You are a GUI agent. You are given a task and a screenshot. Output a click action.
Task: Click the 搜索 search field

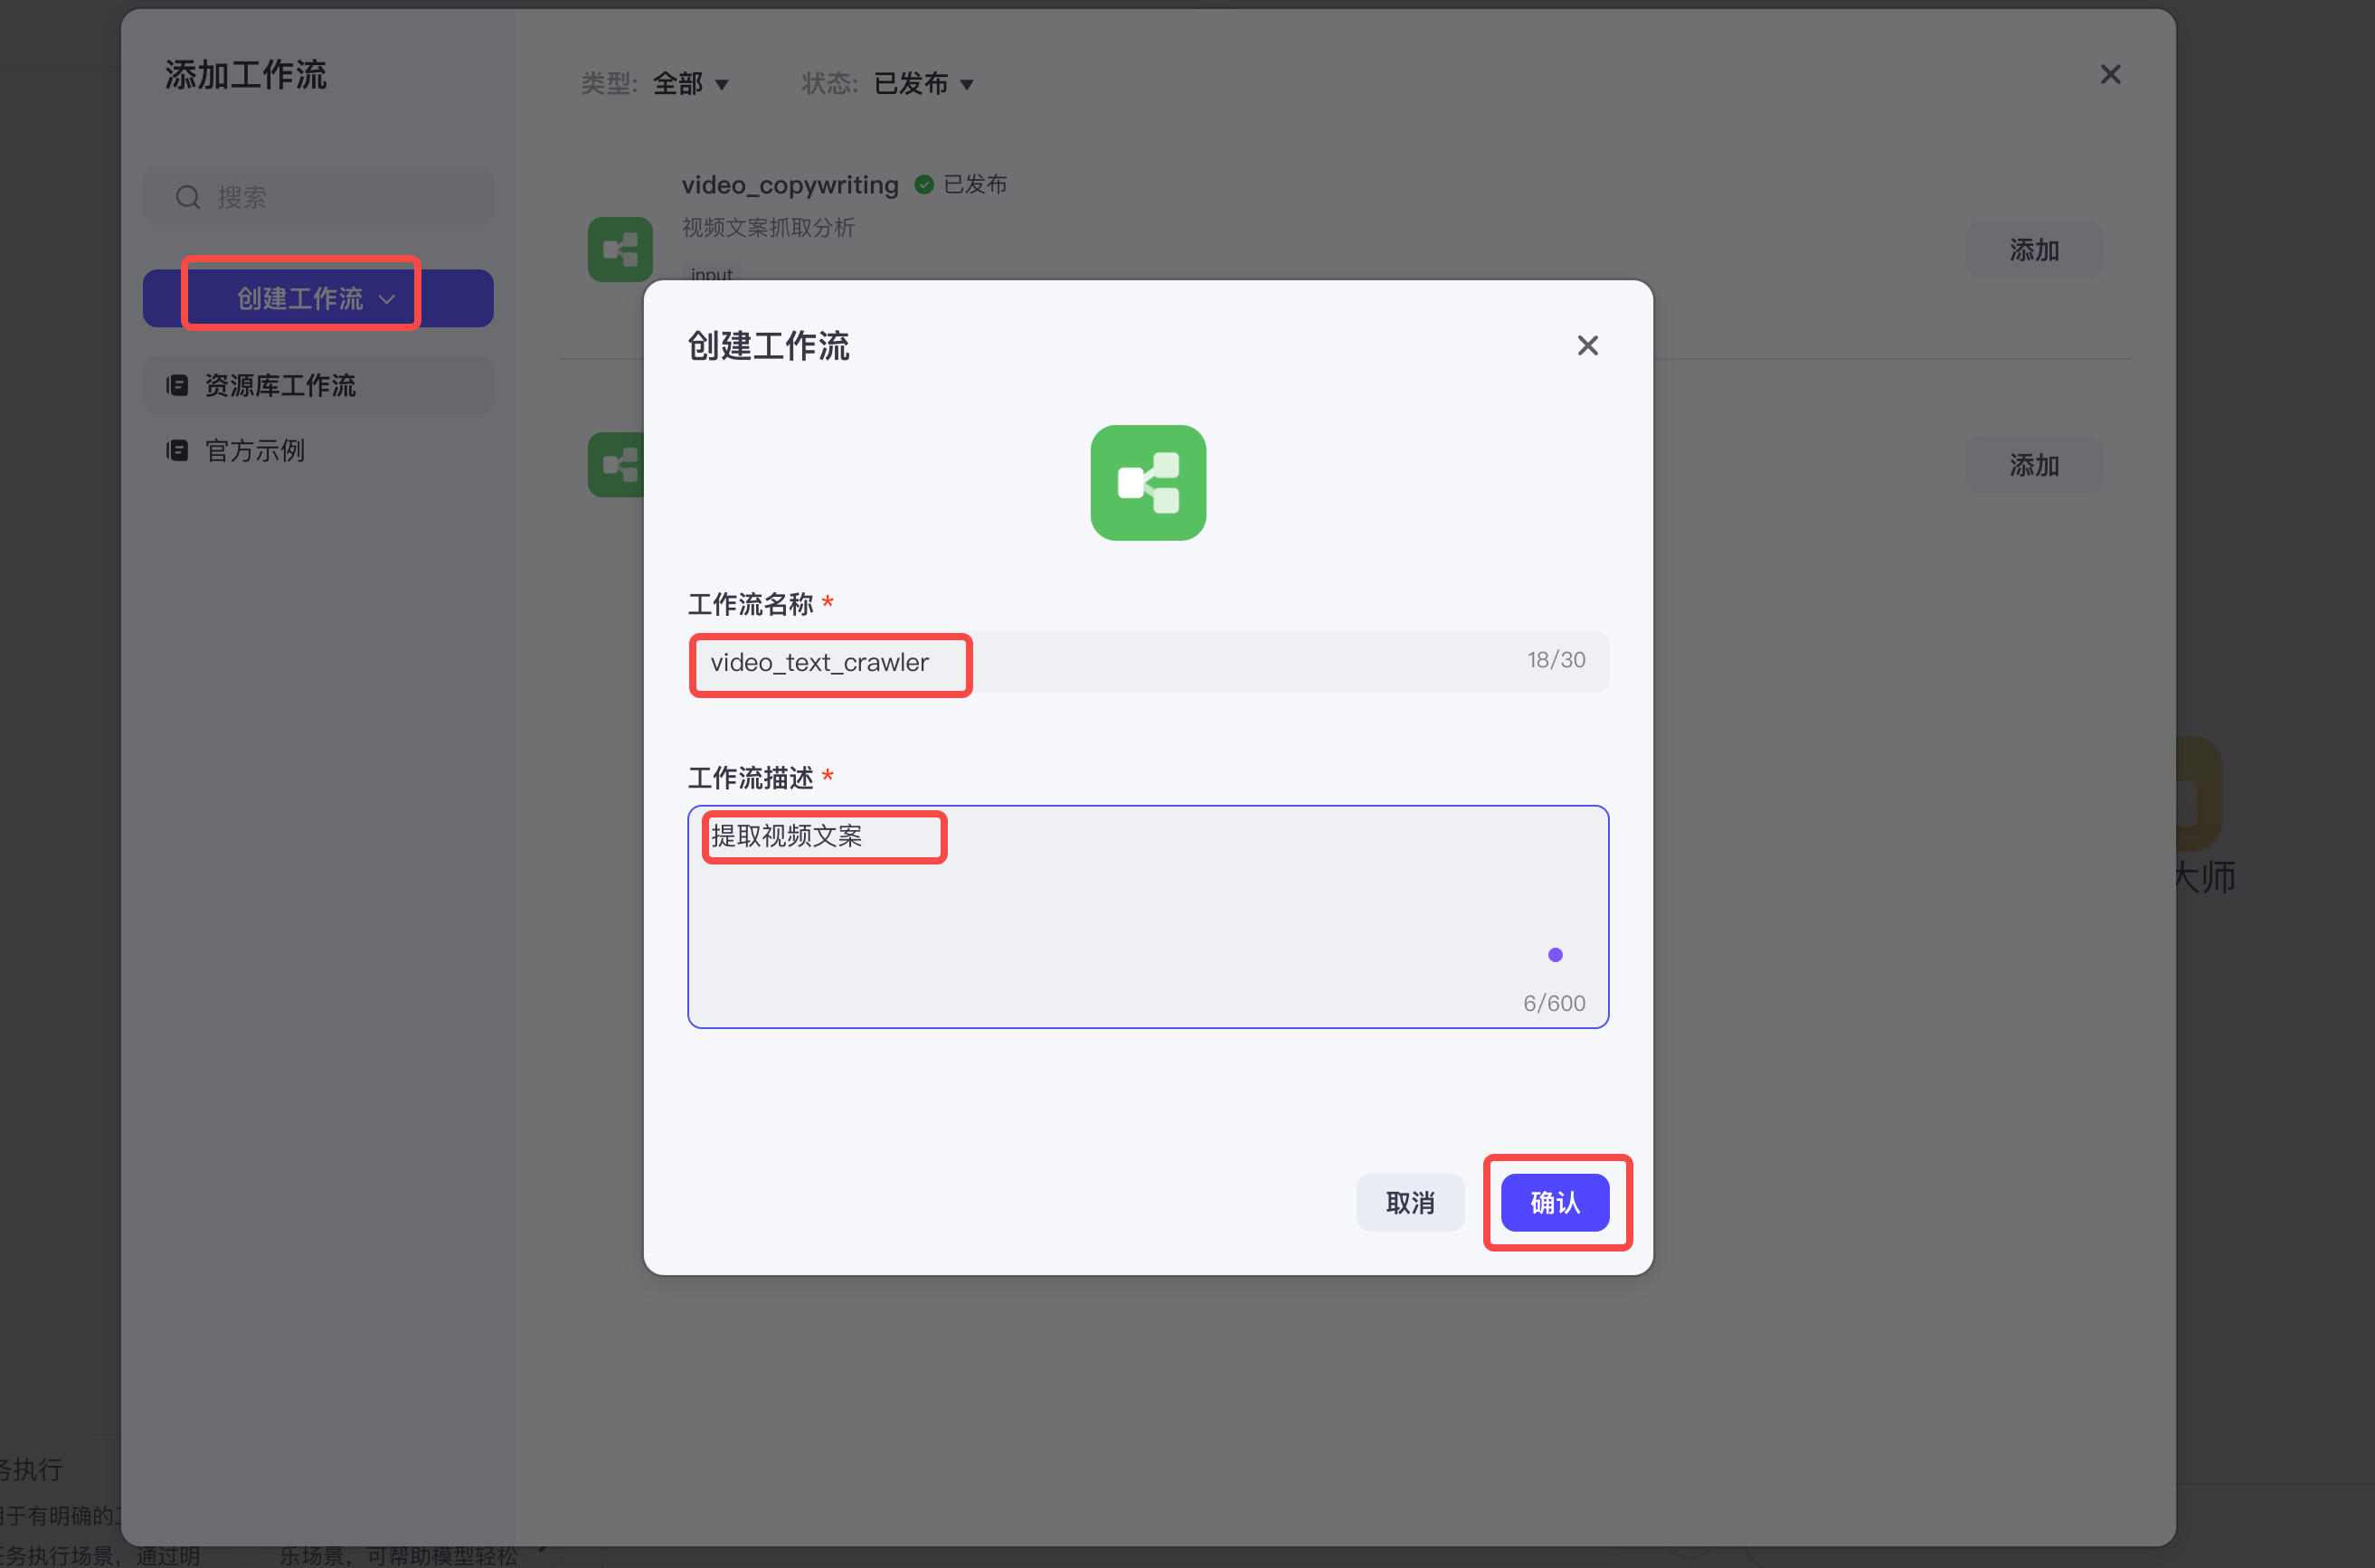point(318,197)
